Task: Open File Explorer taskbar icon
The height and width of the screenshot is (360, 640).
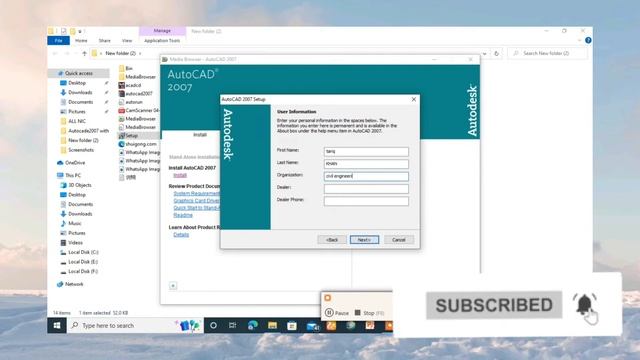Action: (x=272, y=325)
